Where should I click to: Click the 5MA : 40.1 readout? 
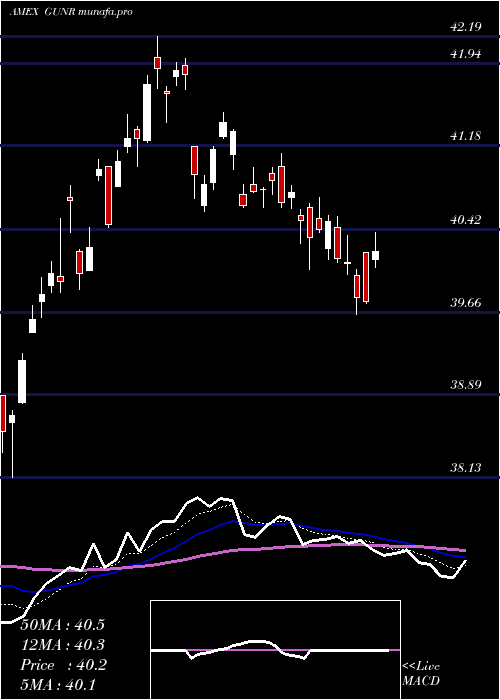(x=58, y=685)
